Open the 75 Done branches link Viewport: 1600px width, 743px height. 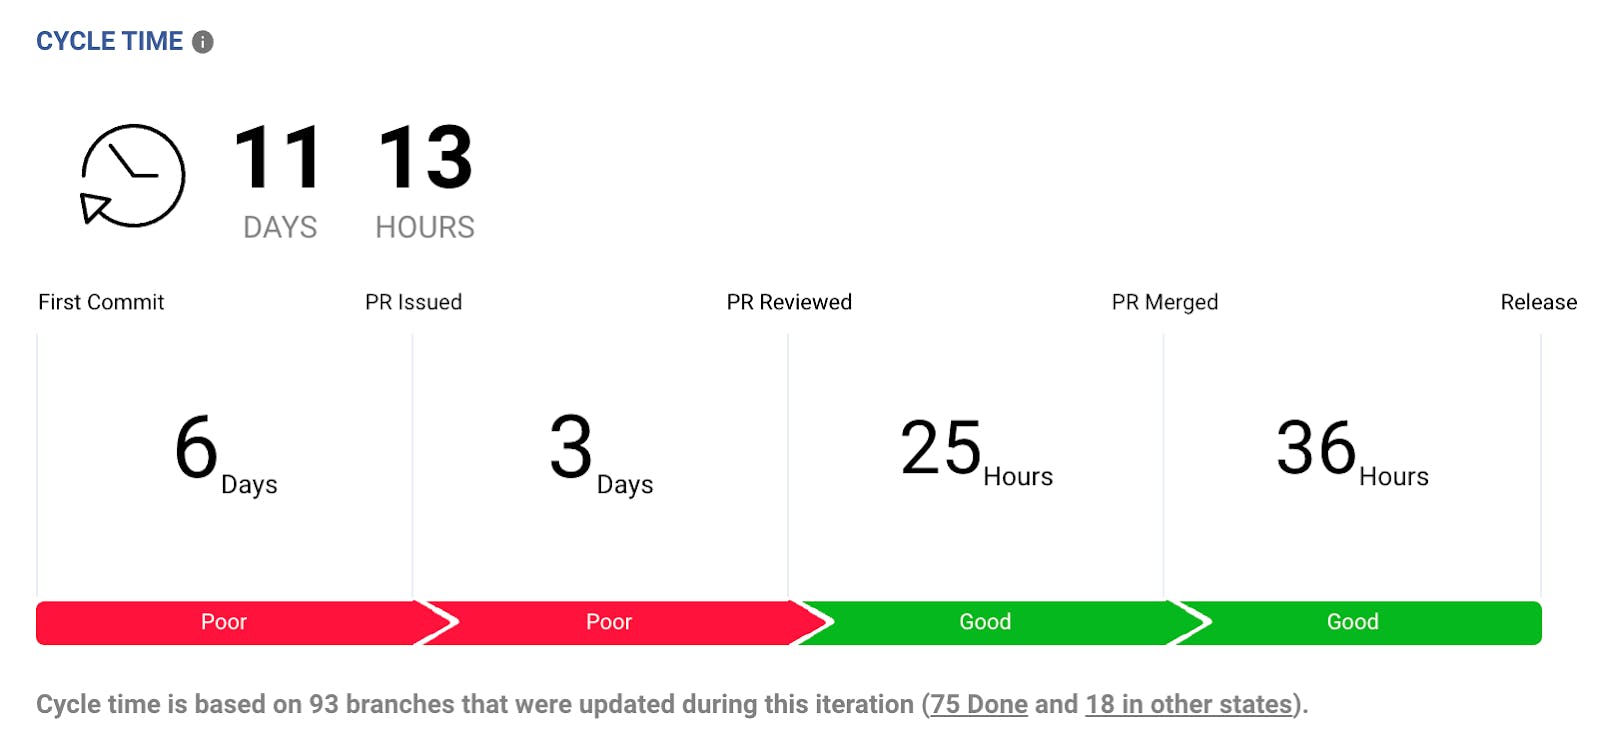(978, 705)
